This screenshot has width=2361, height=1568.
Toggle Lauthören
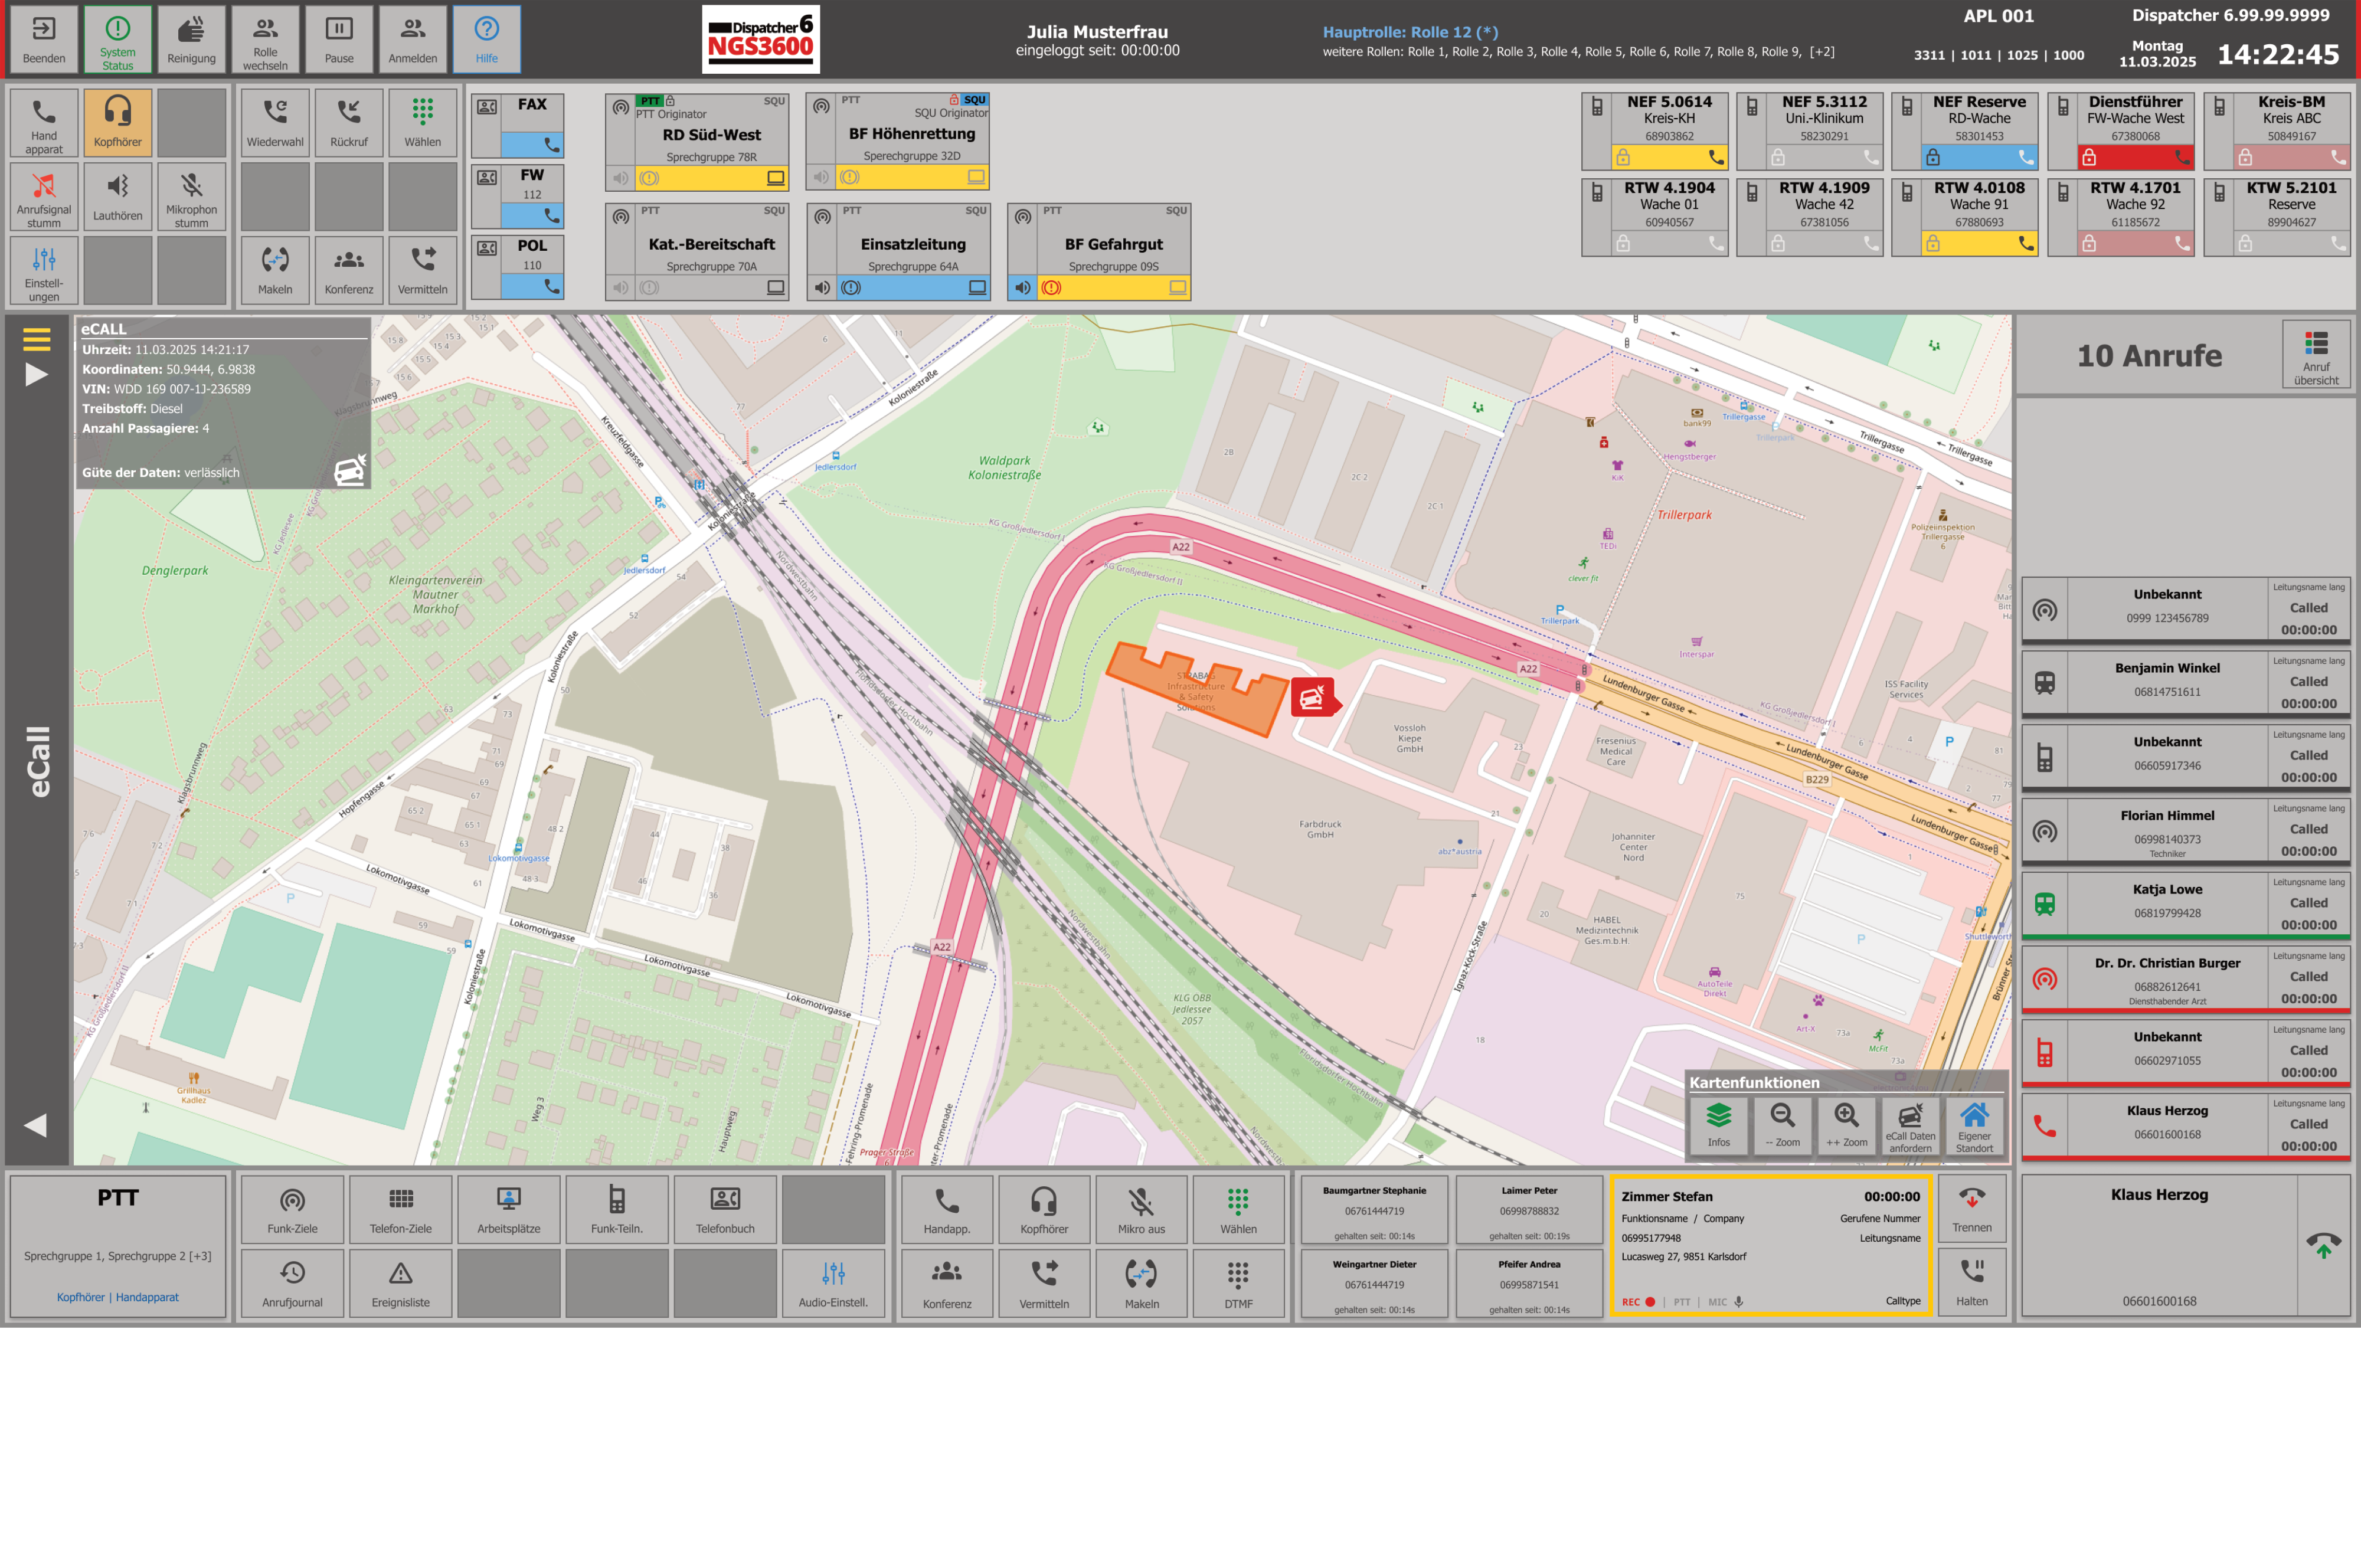pos(118,197)
